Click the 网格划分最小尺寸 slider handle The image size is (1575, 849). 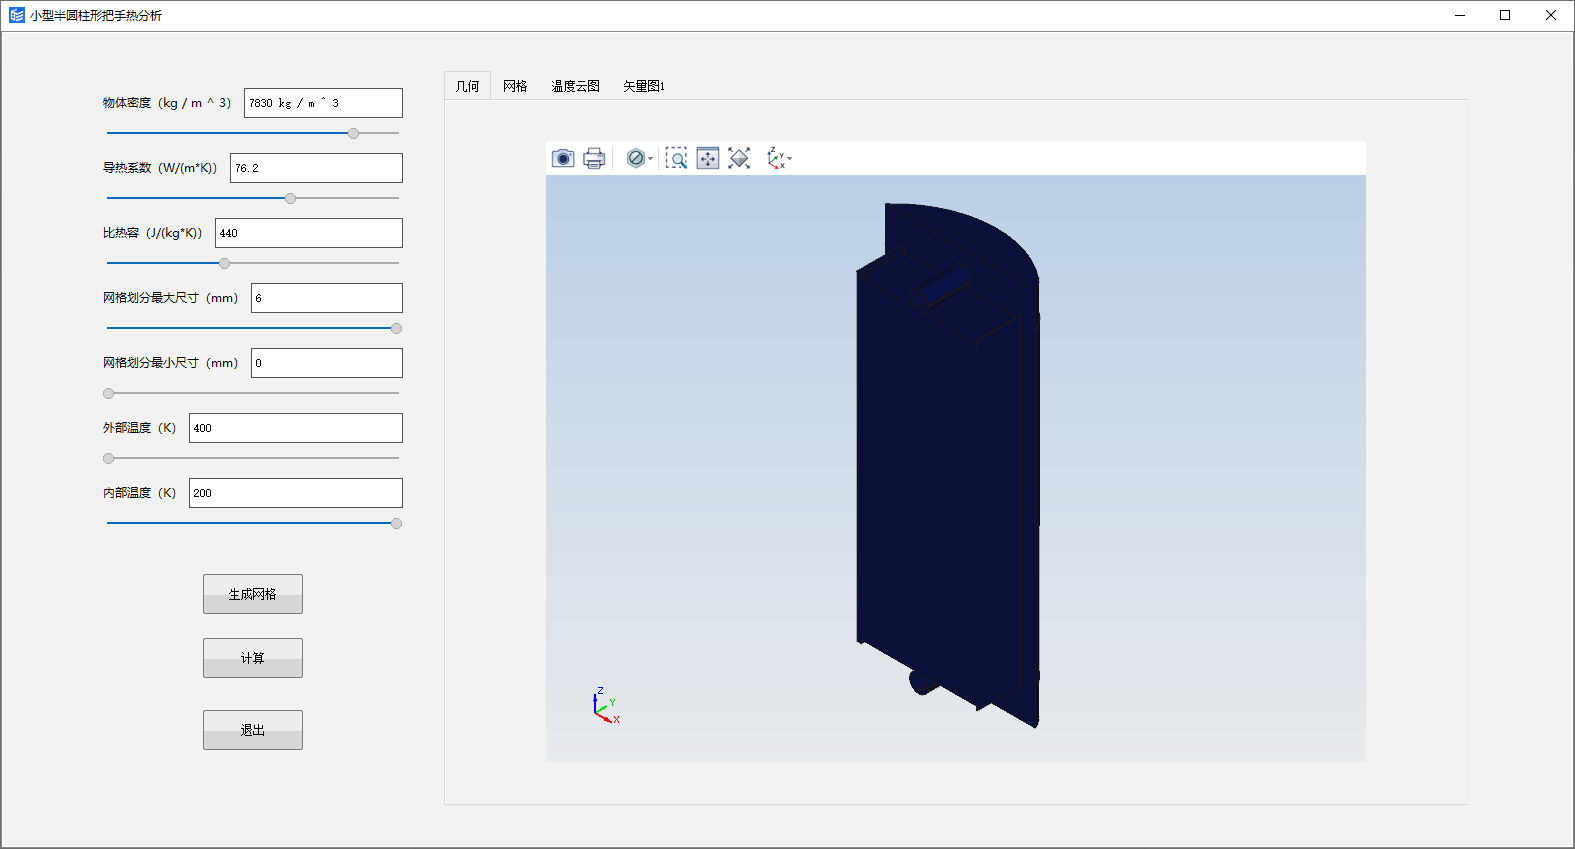tap(108, 393)
